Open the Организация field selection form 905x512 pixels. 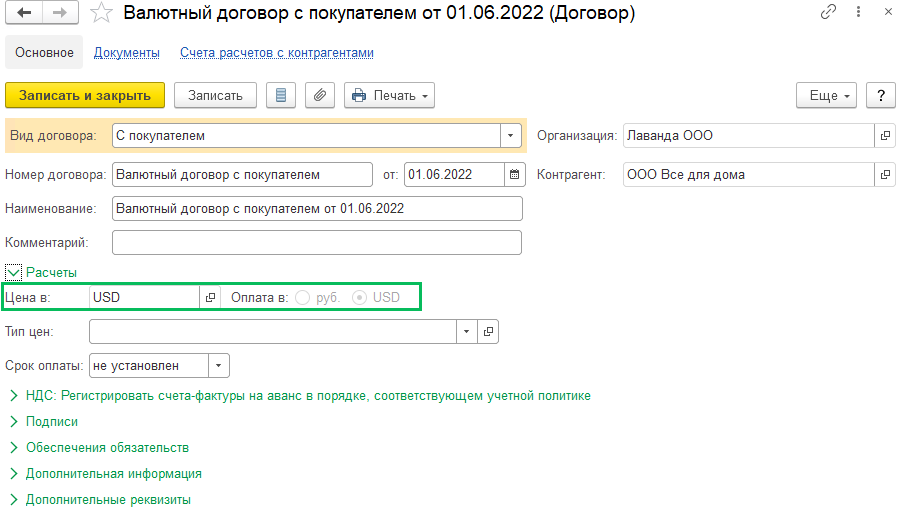(x=884, y=135)
